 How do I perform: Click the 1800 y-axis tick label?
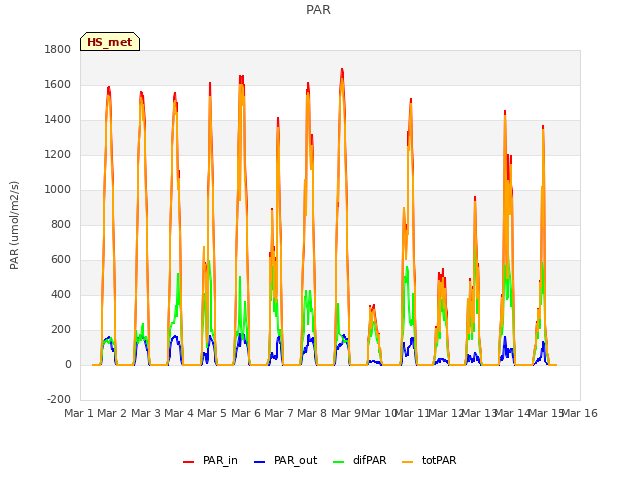58,49
